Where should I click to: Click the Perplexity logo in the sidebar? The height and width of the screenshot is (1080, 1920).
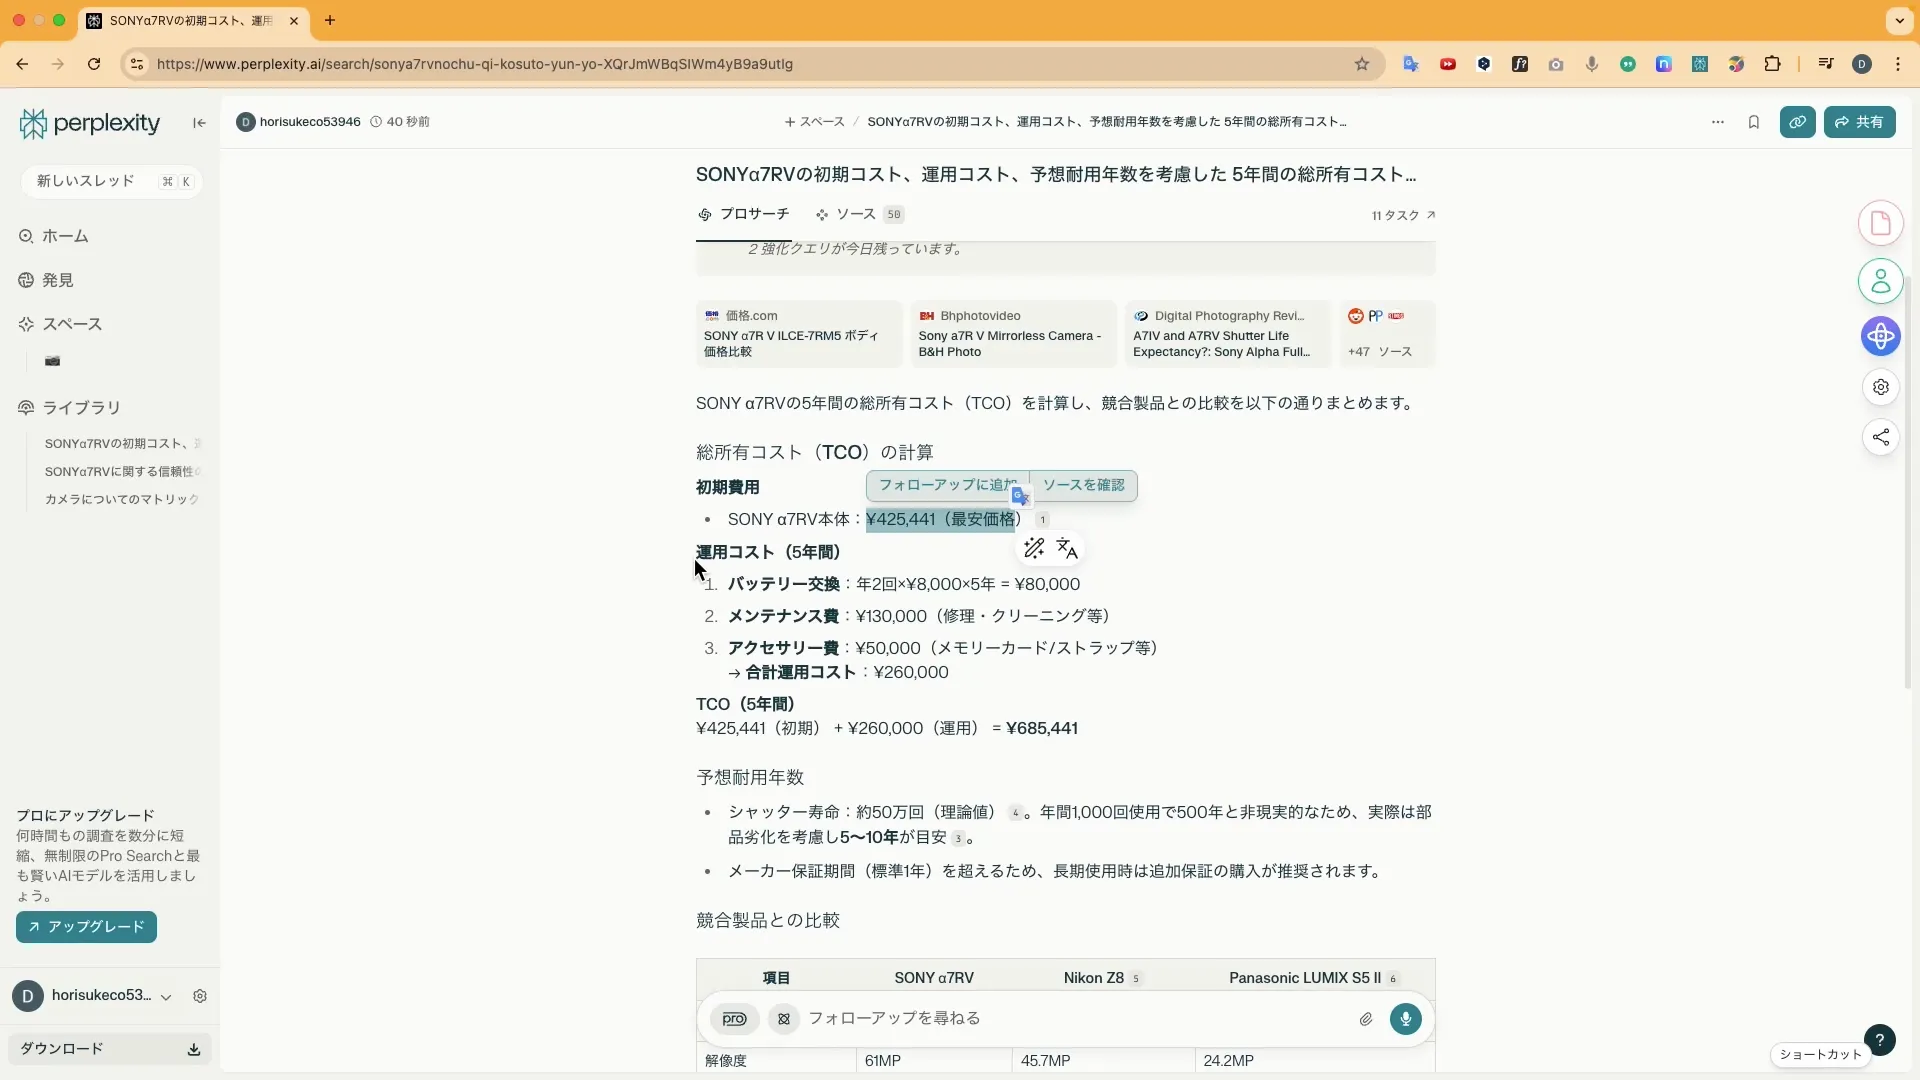click(x=88, y=122)
